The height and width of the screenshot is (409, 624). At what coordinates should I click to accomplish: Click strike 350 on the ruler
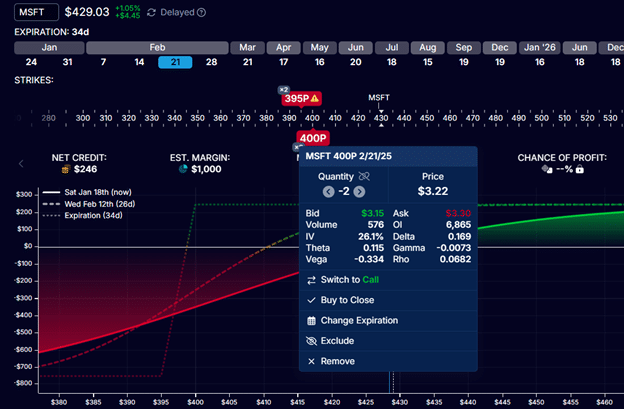click(197, 118)
